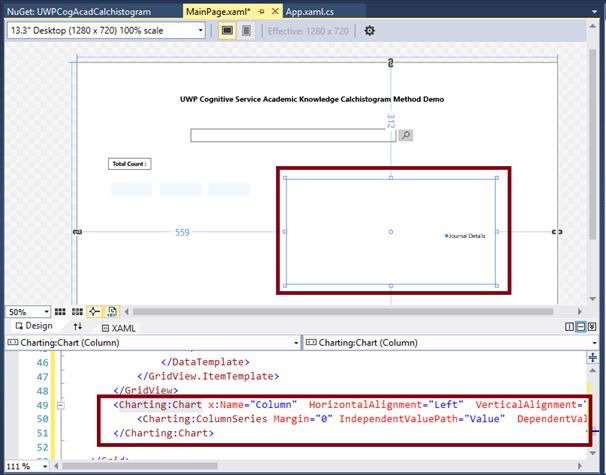Click the left margin chain link icon
Image resolution: width=606 pixels, height=475 pixels.
[77, 232]
